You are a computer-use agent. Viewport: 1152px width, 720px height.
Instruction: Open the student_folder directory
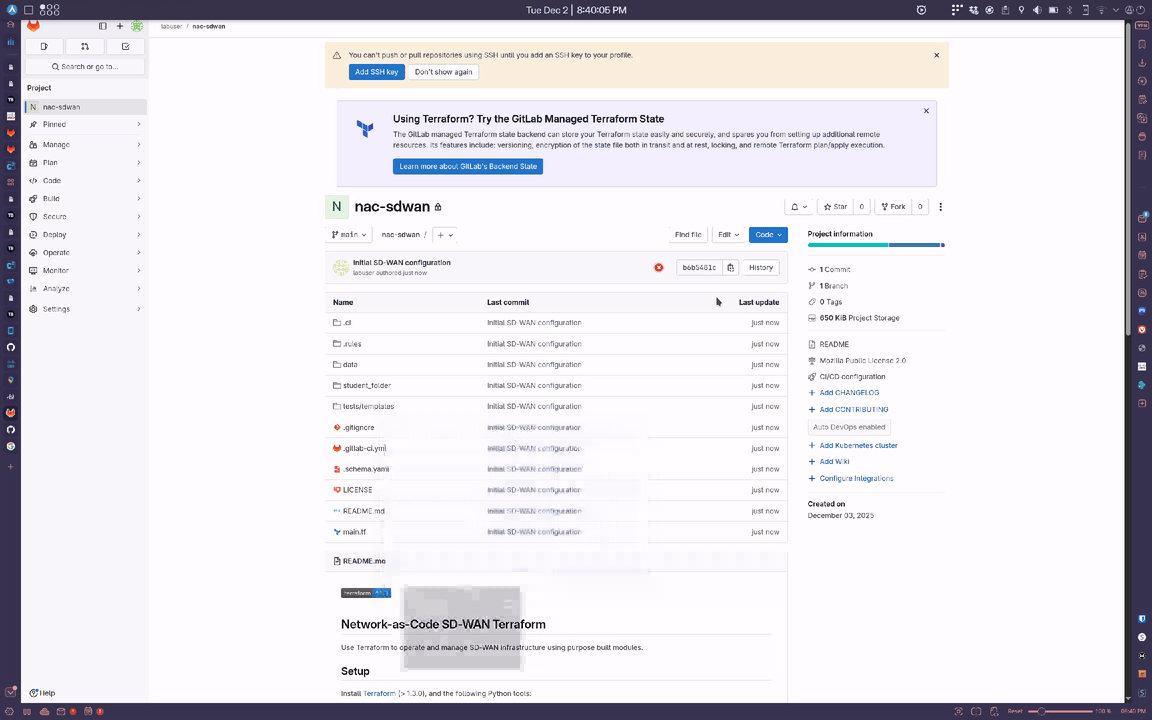367,385
